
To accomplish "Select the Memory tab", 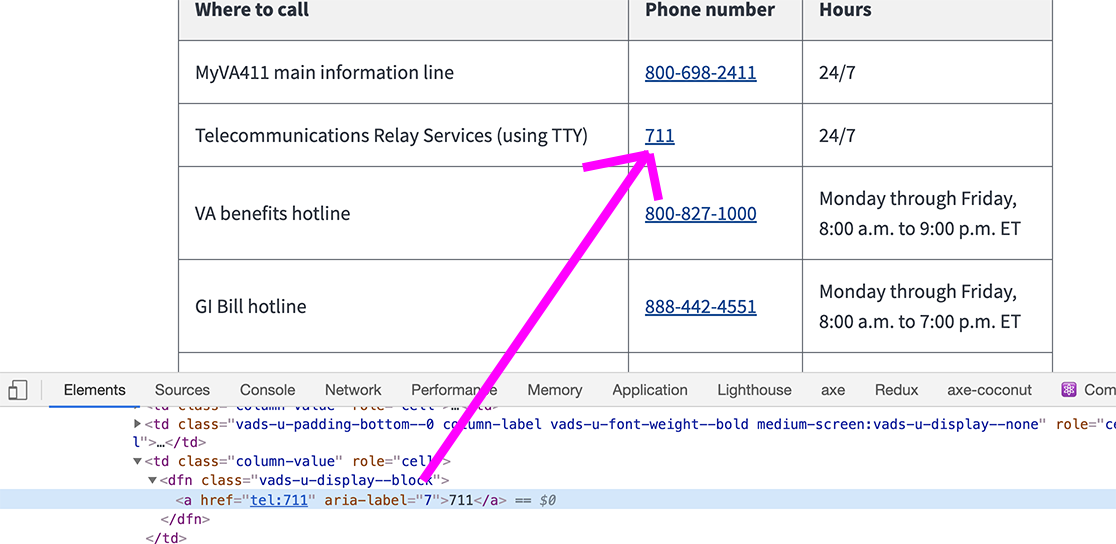I will 554,389.
